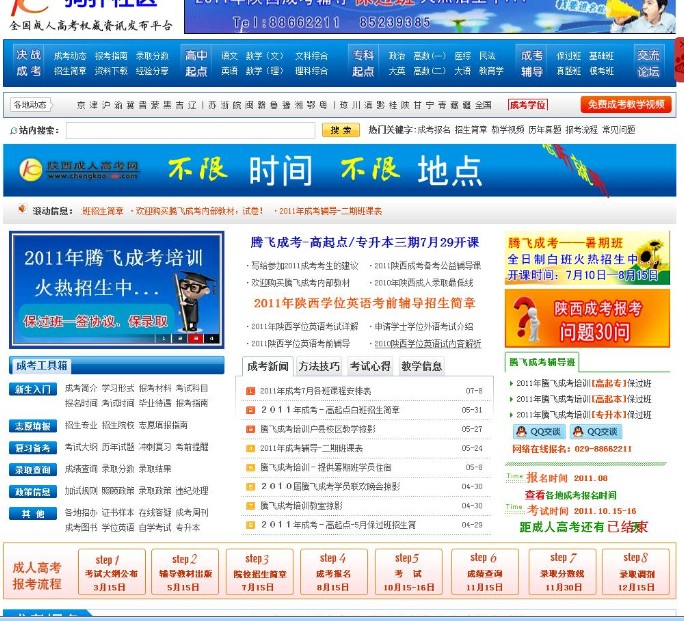
Task: Click hot keyword 报考流程
Action: pos(581,130)
